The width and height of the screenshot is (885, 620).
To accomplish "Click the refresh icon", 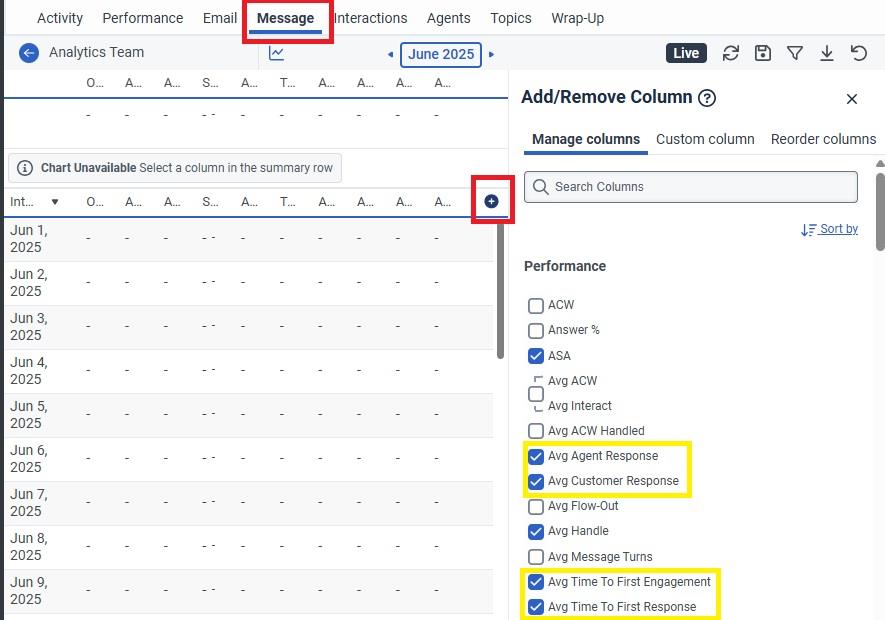I will coord(731,53).
